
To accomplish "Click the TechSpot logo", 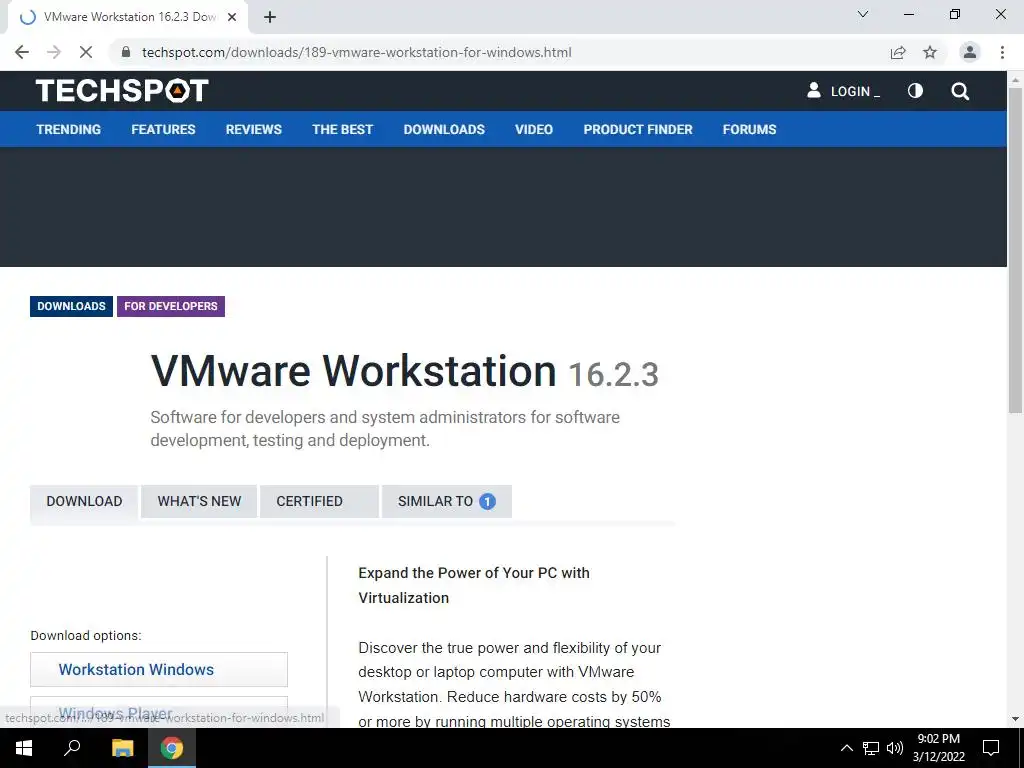I will pos(122,91).
